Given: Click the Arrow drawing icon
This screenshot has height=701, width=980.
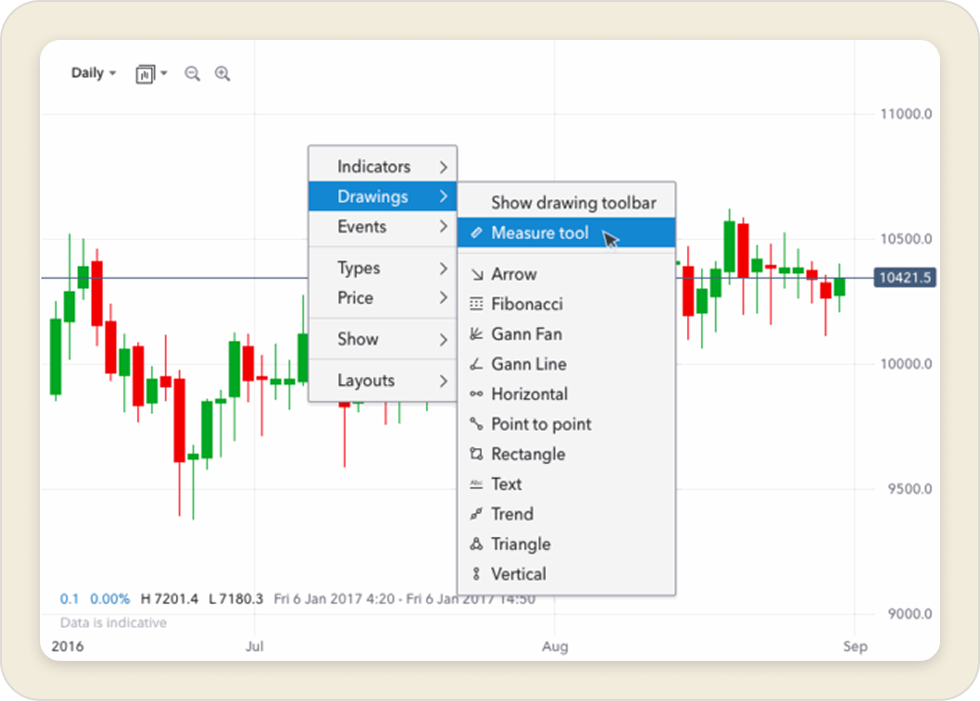Looking at the screenshot, I should point(476,274).
